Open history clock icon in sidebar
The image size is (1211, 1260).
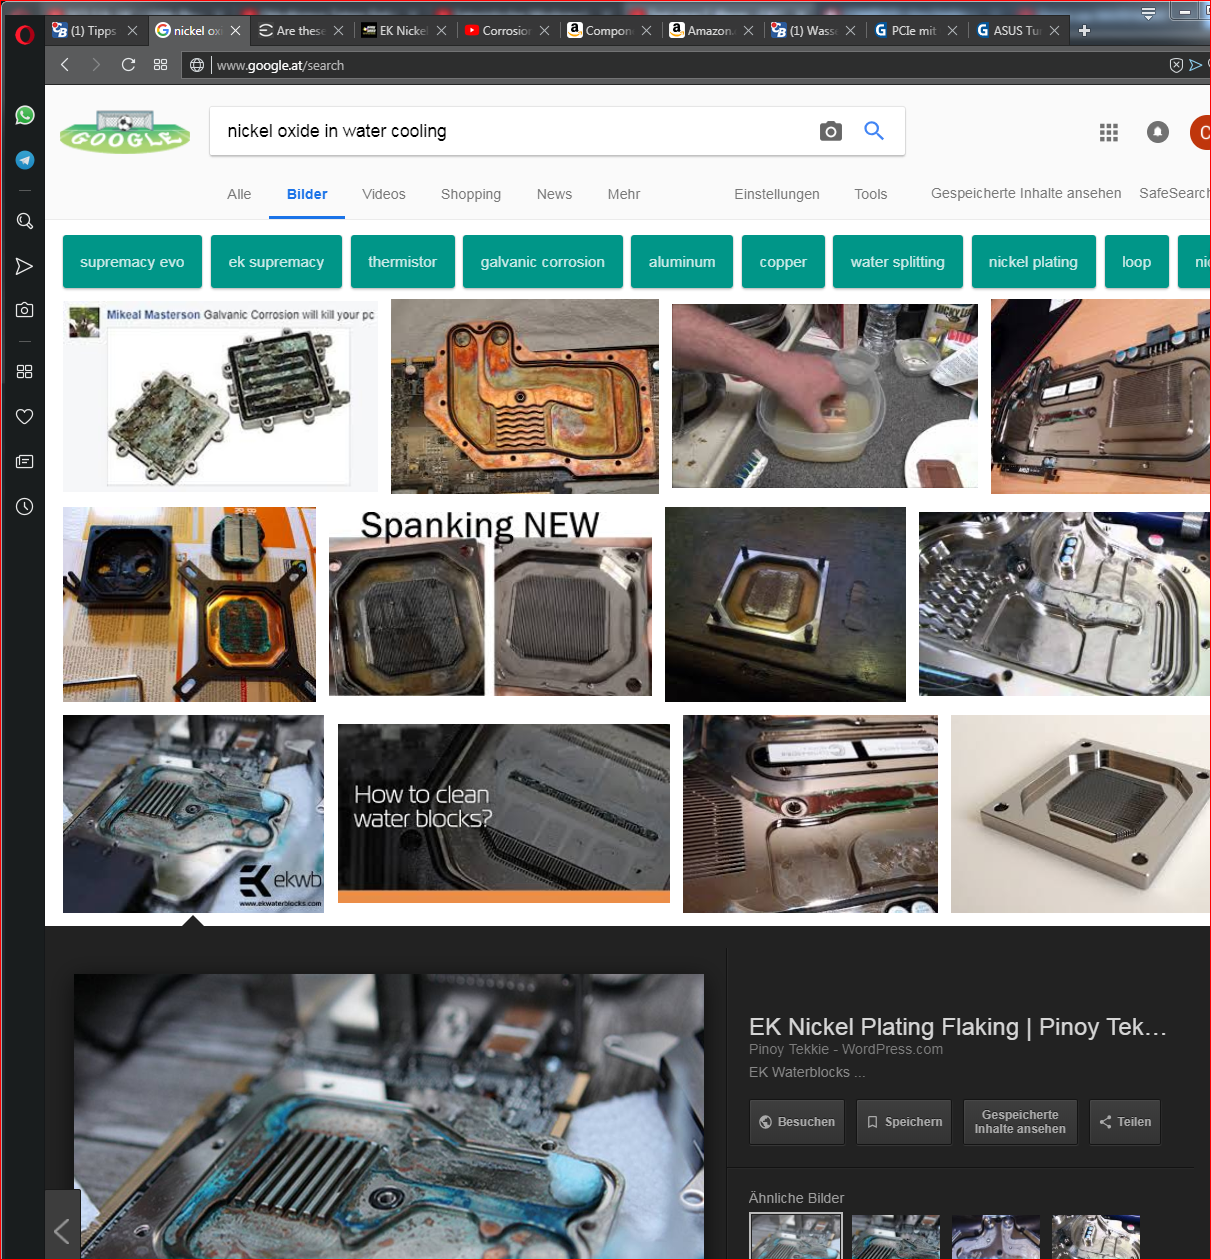pyautogui.click(x=25, y=506)
